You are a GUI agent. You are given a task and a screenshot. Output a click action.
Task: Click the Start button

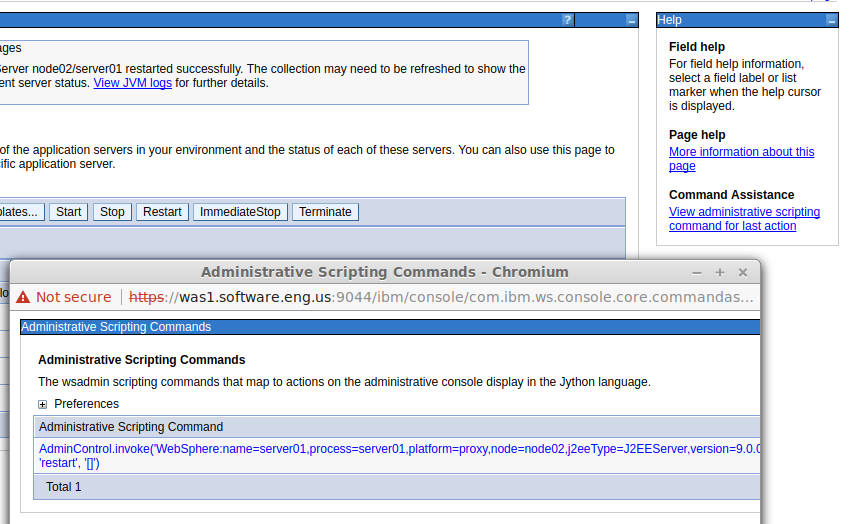68,212
